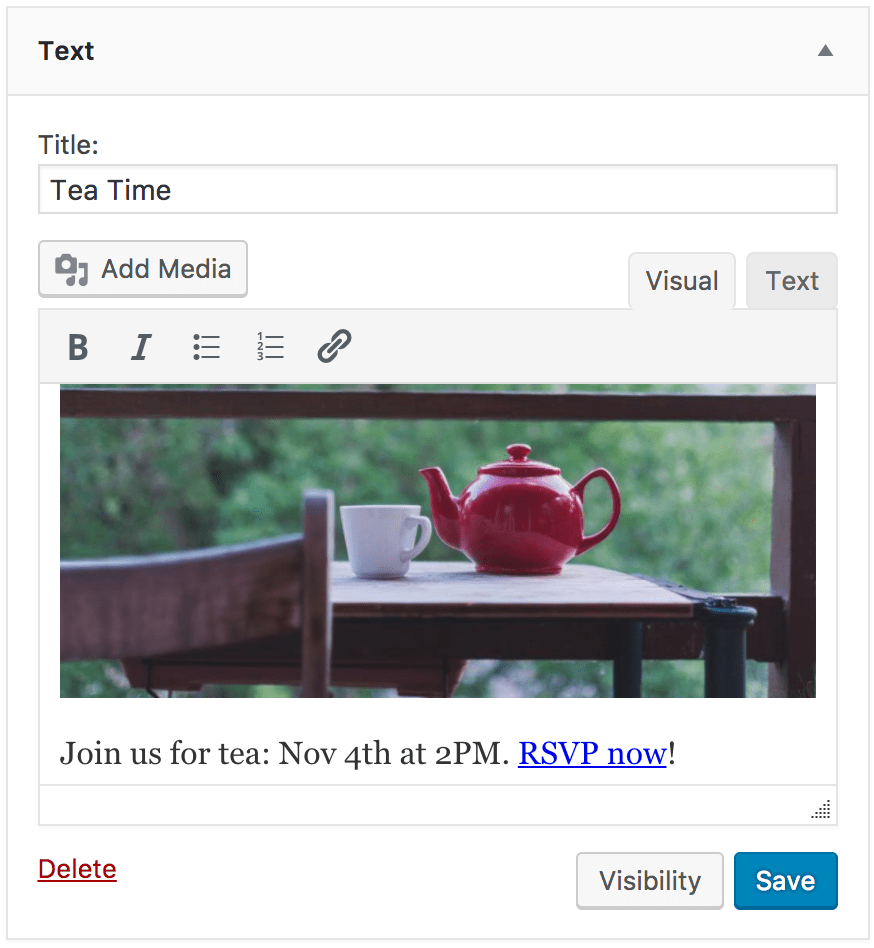
Task: Switch to the Text editor tab
Action: pyautogui.click(x=792, y=281)
